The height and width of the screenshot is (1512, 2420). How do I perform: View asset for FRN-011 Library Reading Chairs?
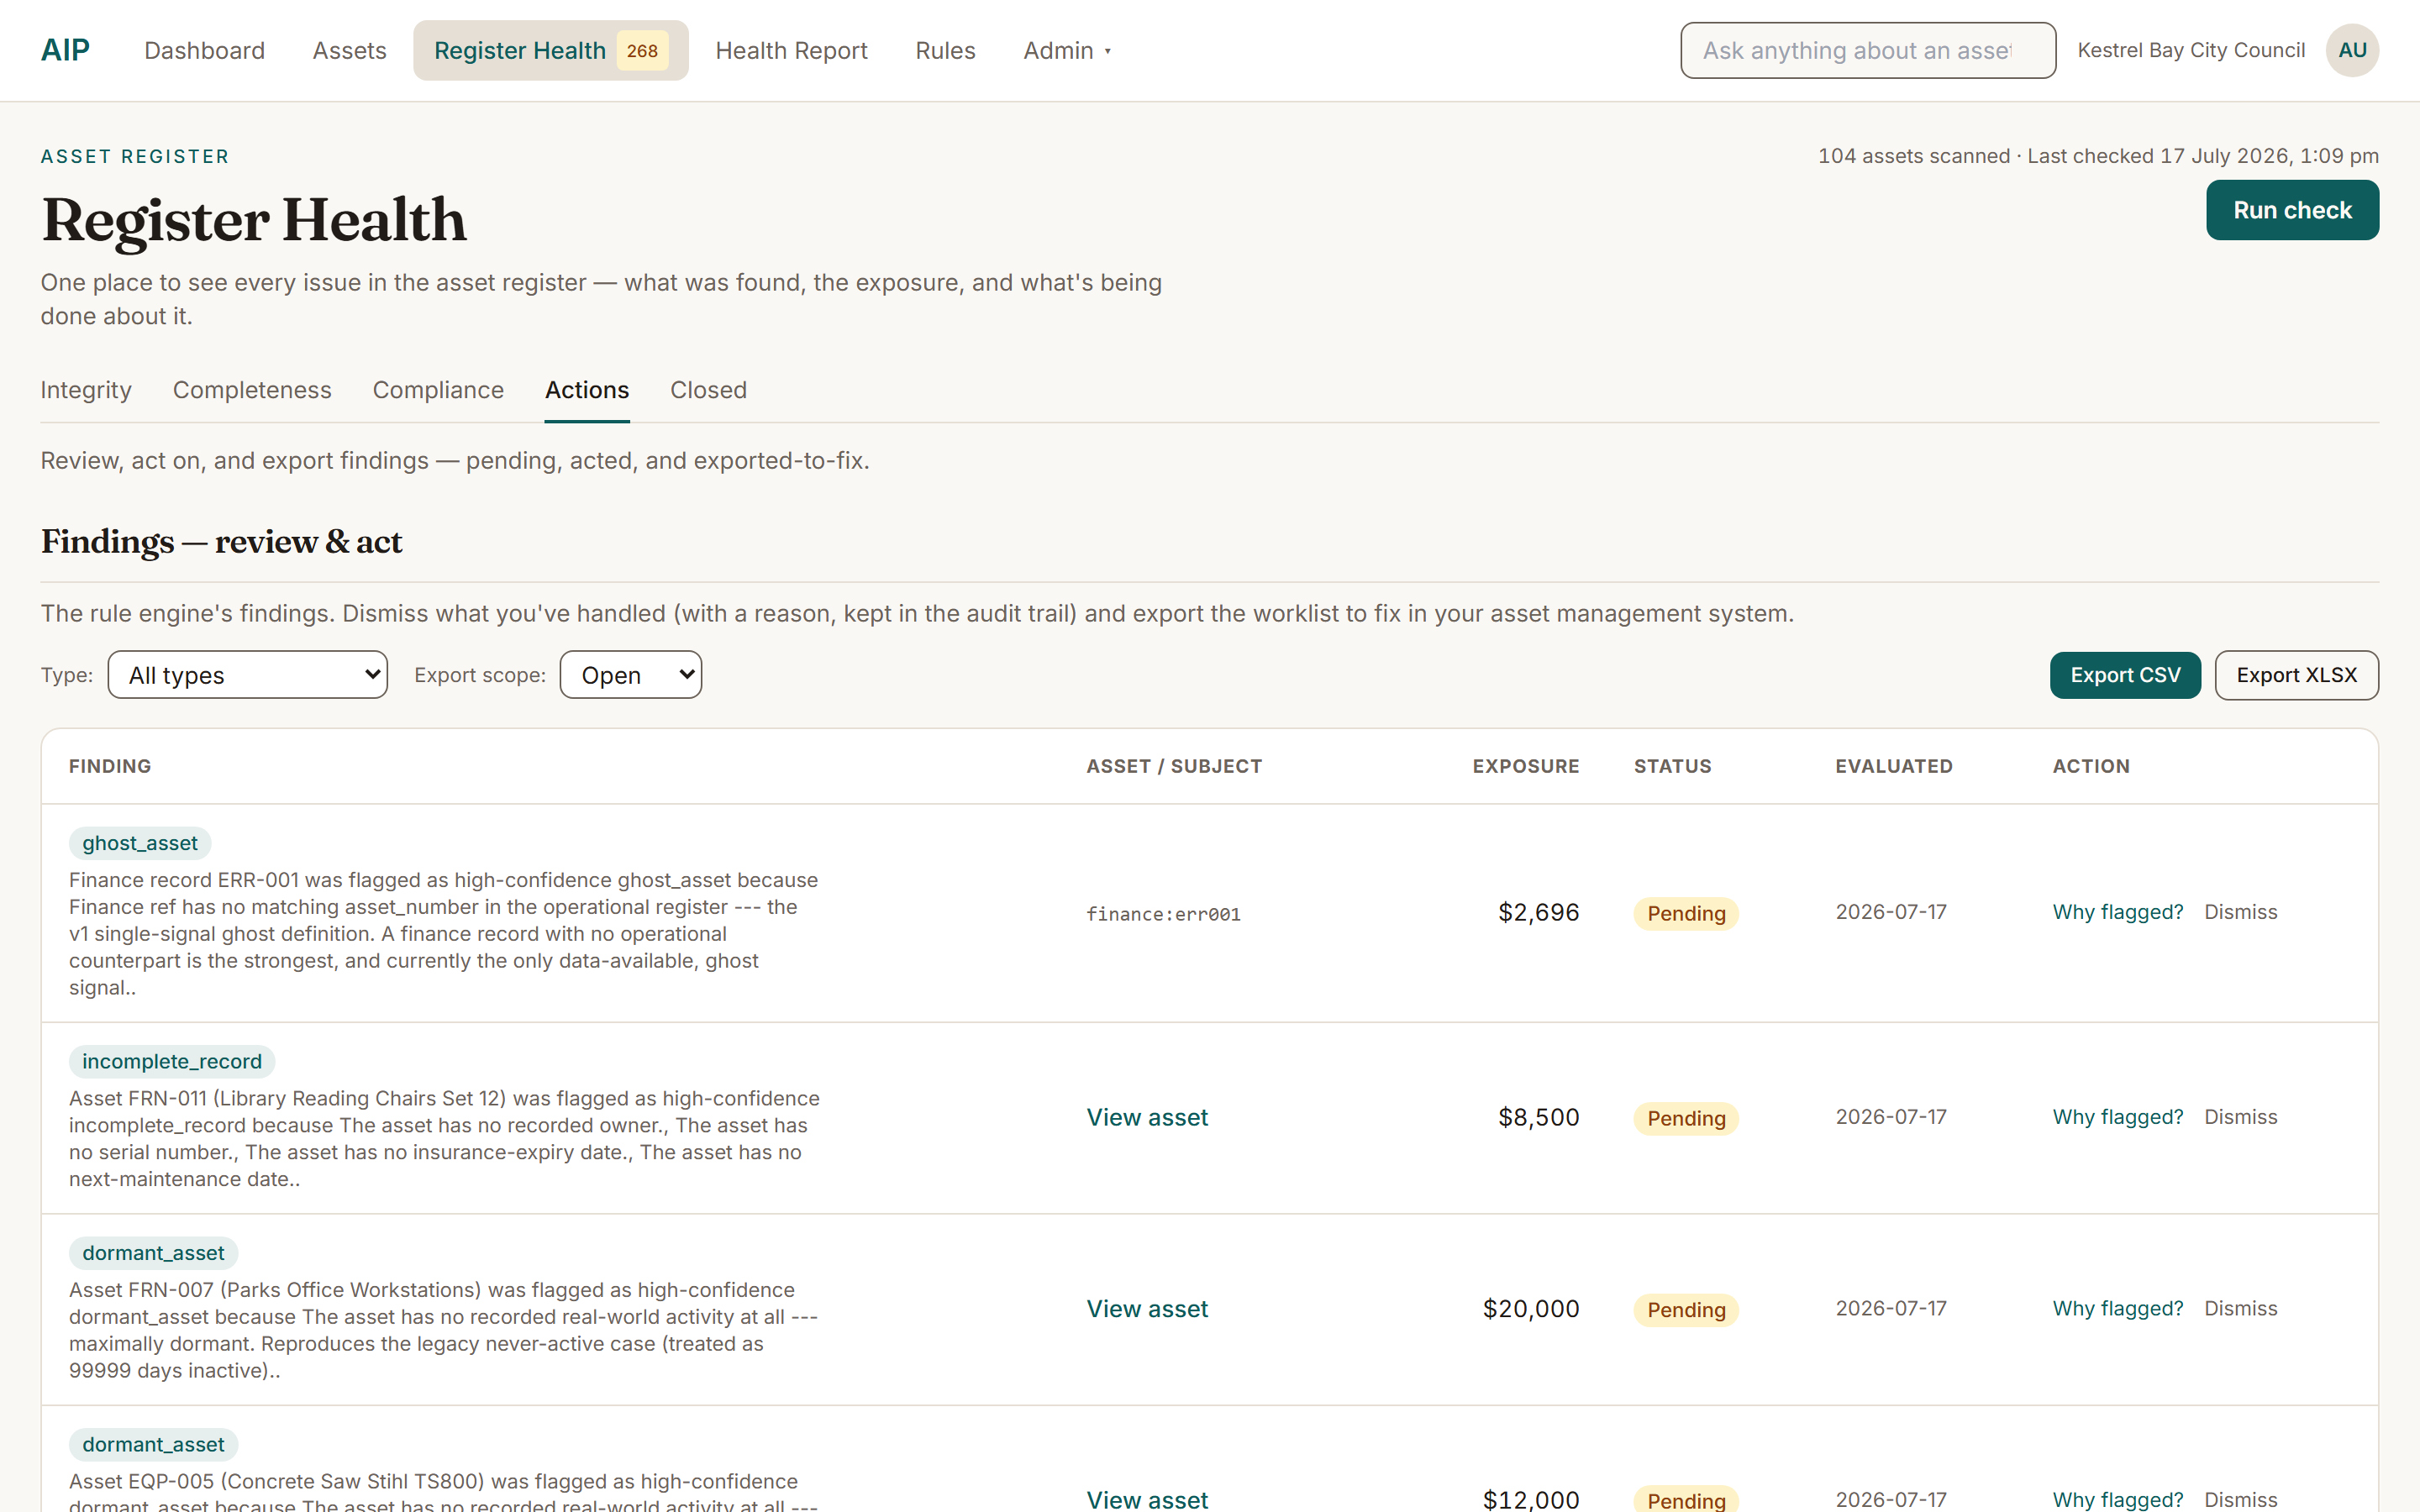pyautogui.click(x=1147, y=1117)
